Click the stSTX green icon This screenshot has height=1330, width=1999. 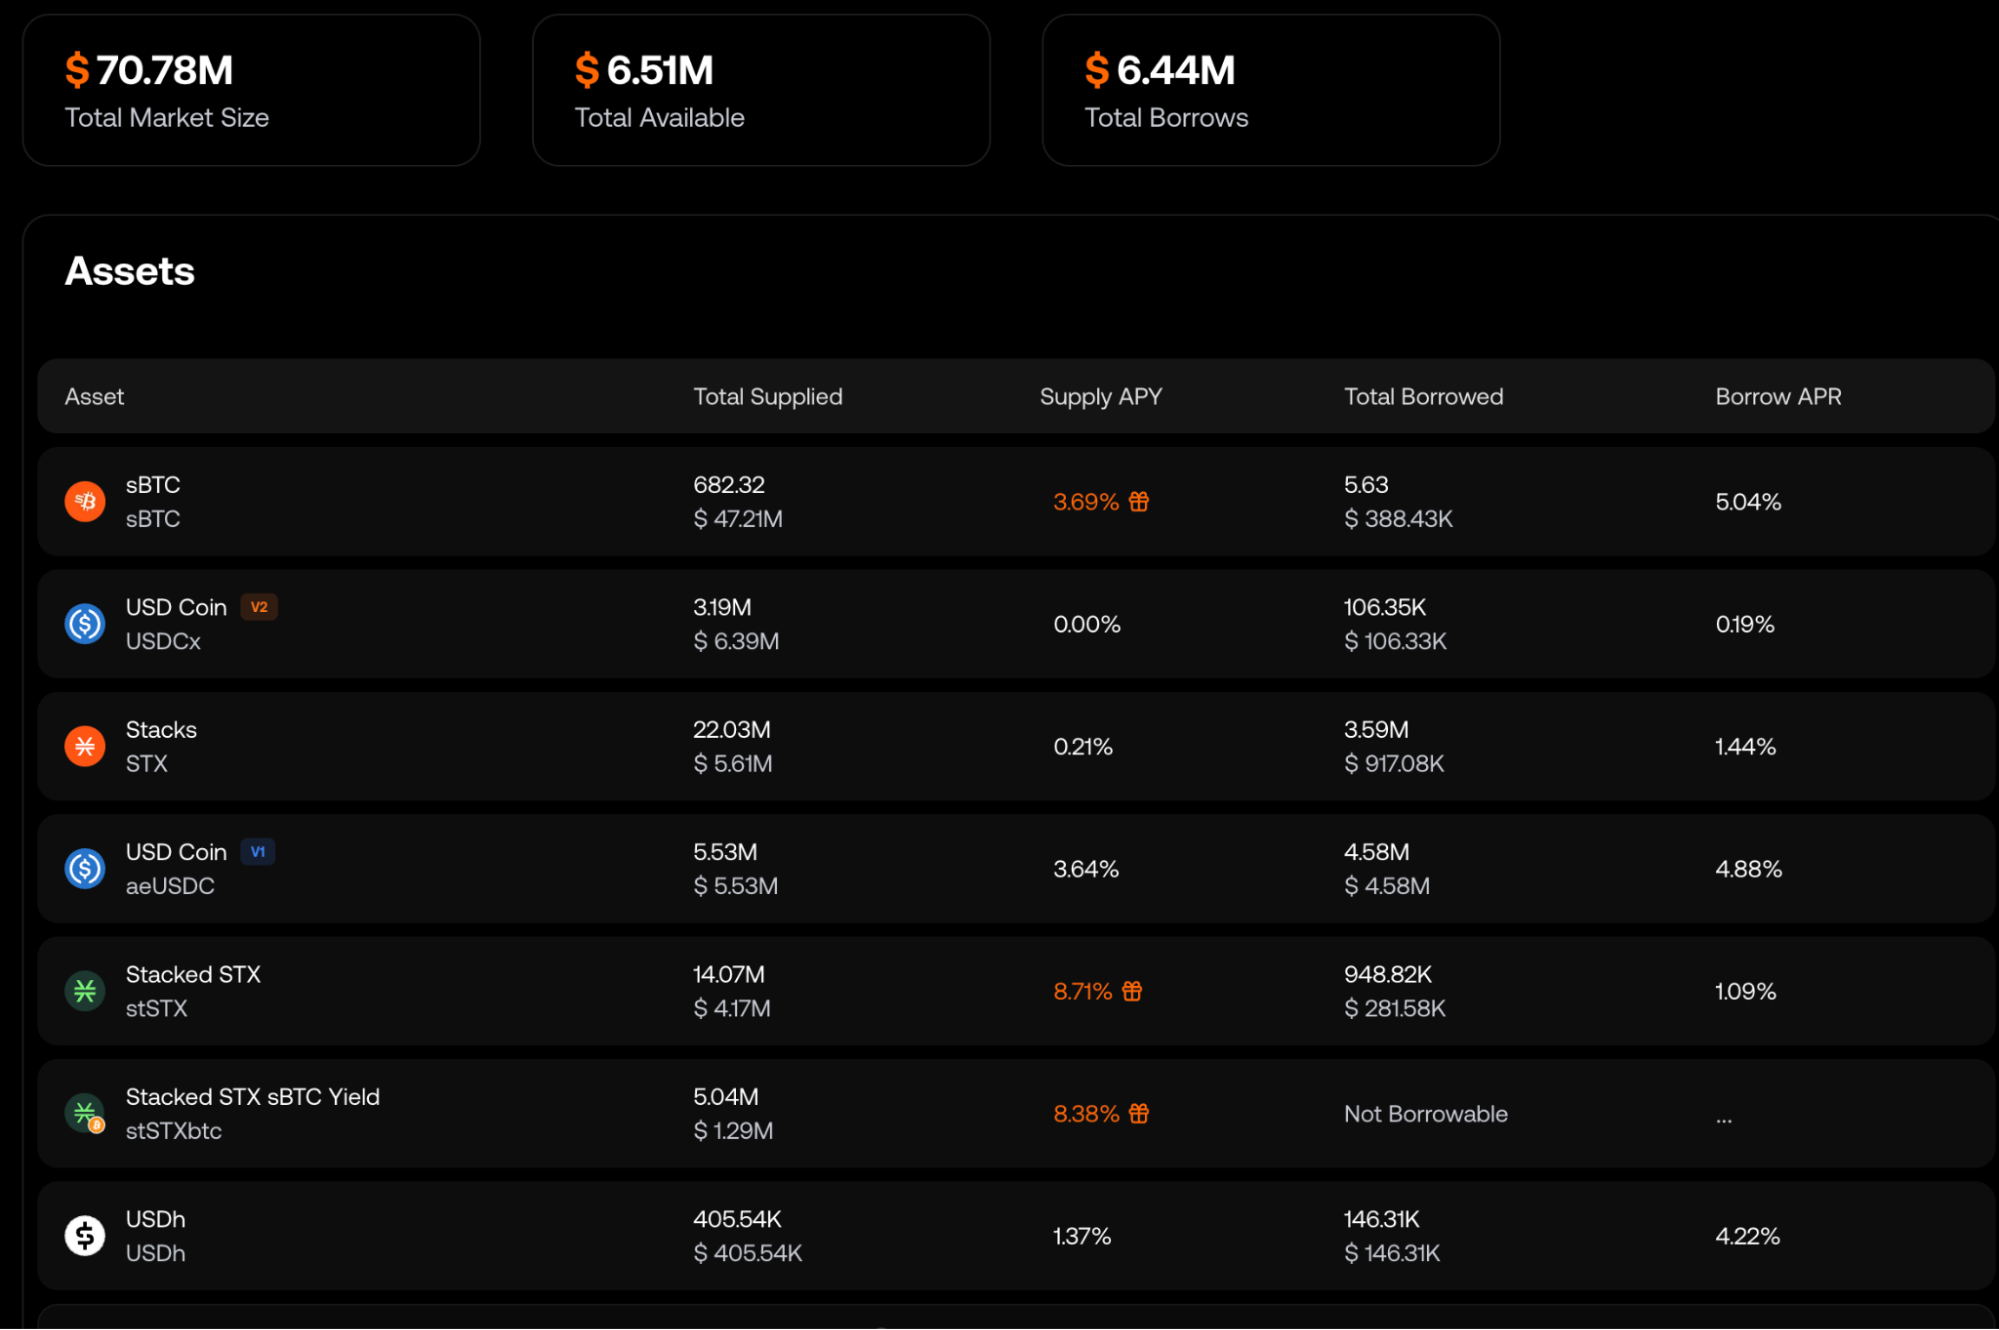click(85, 991)
